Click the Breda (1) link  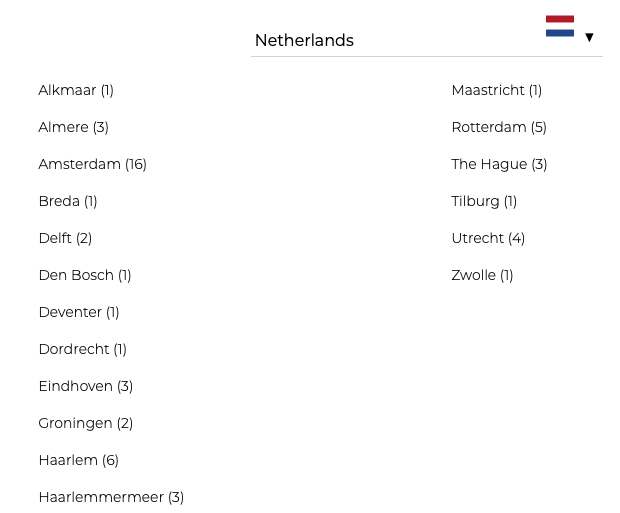68,201
